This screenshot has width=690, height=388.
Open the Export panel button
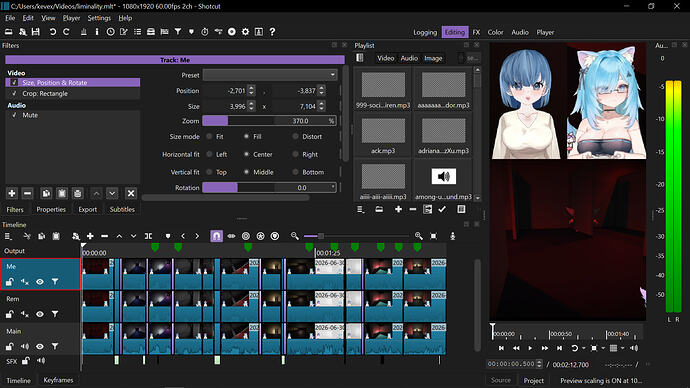(x=88, y=209)
